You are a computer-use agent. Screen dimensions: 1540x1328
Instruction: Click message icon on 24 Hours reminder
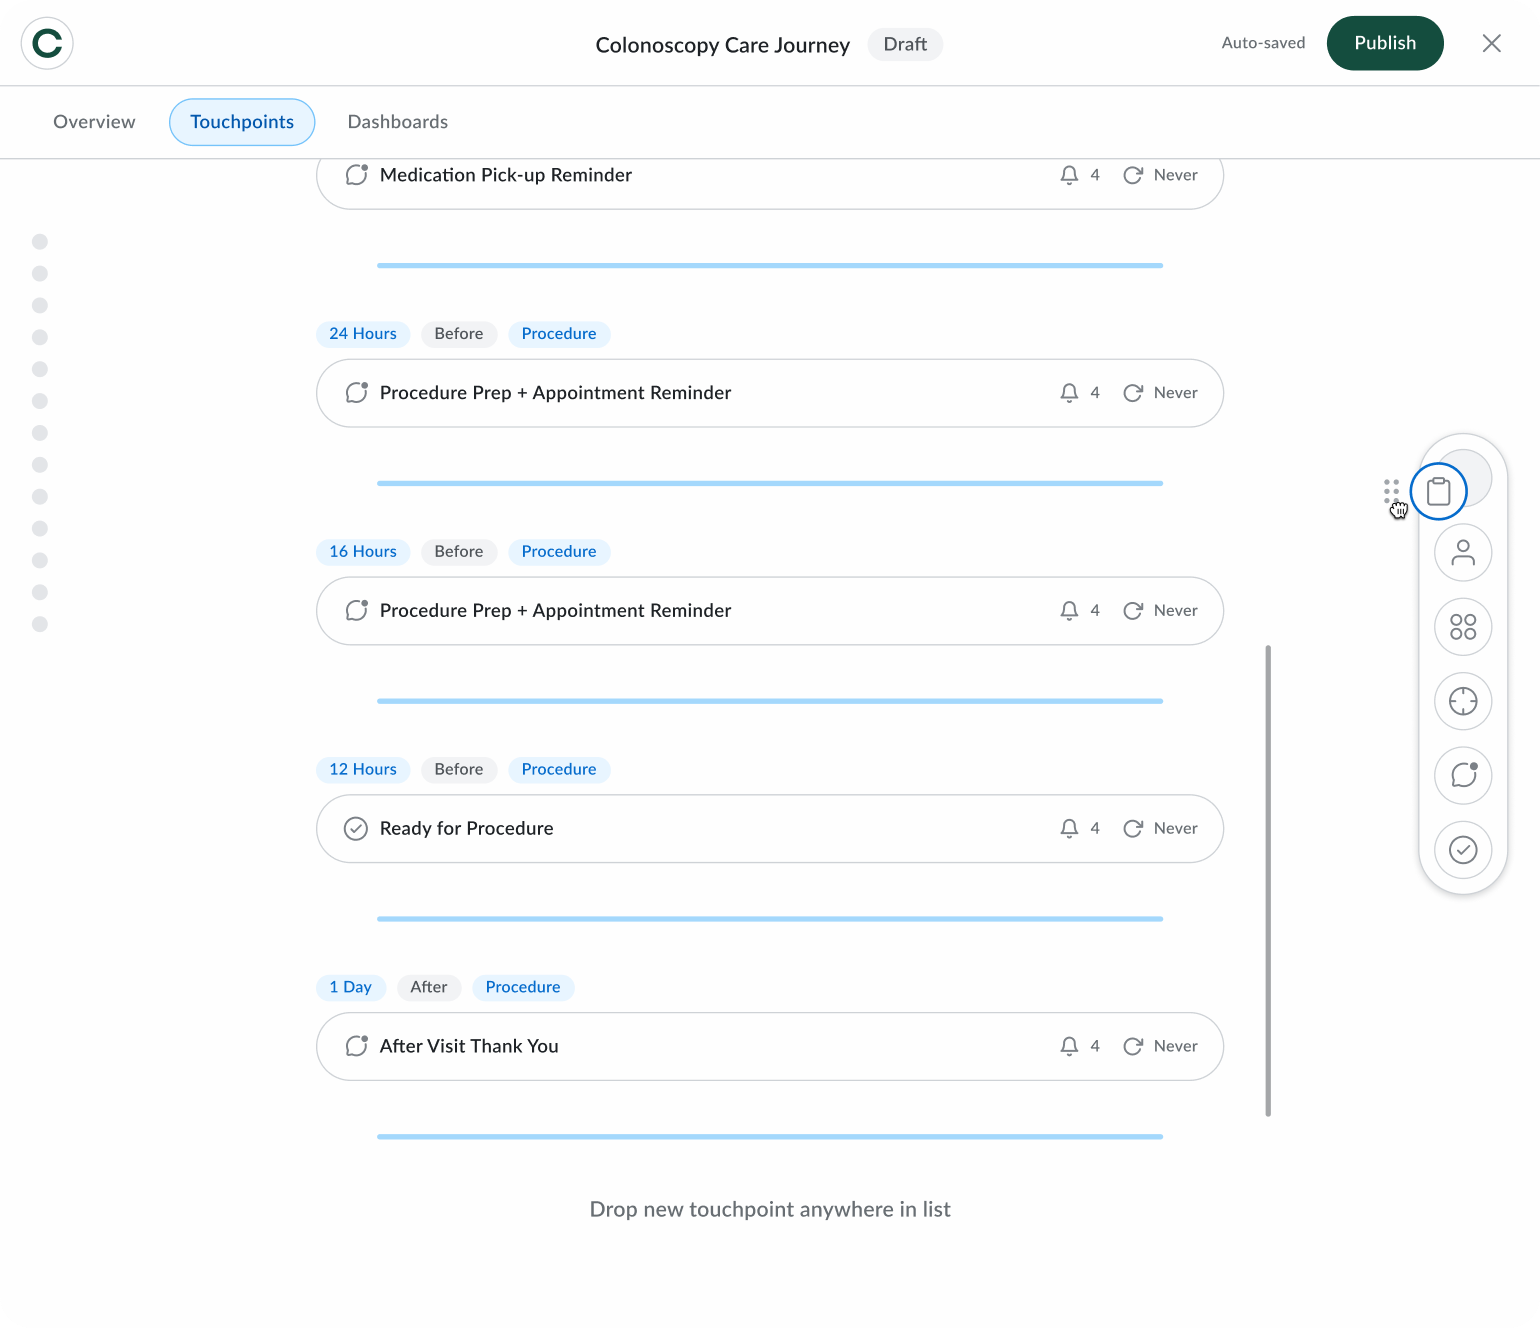tap(356, 393)
